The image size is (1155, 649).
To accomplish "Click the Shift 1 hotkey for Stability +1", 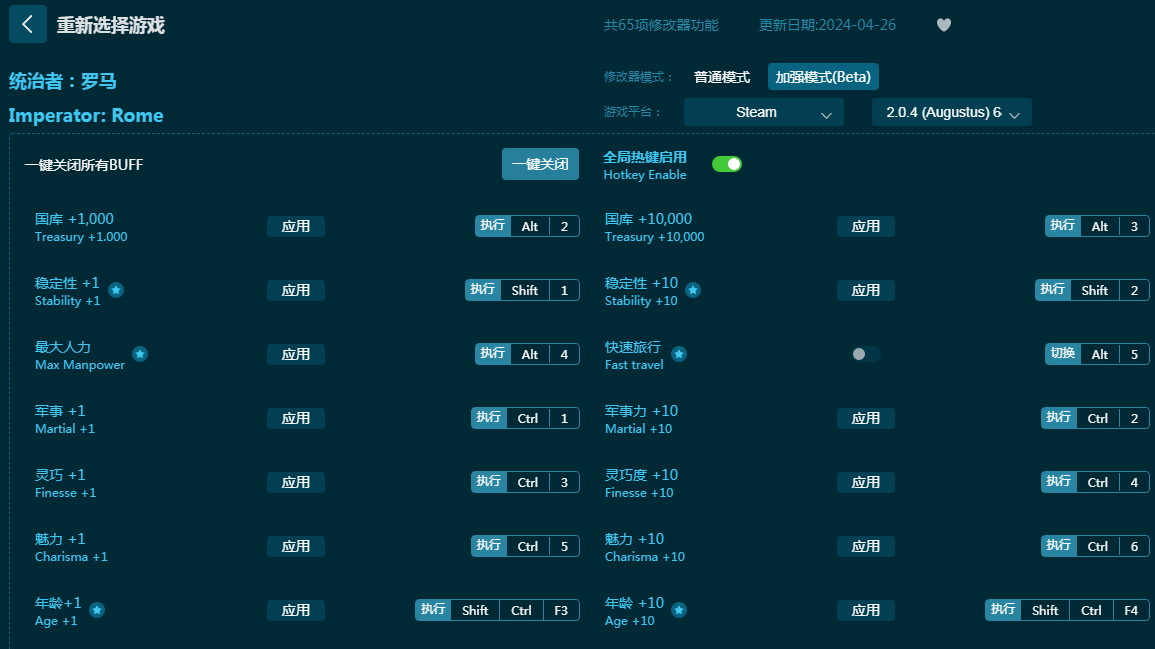I will 522,290.
